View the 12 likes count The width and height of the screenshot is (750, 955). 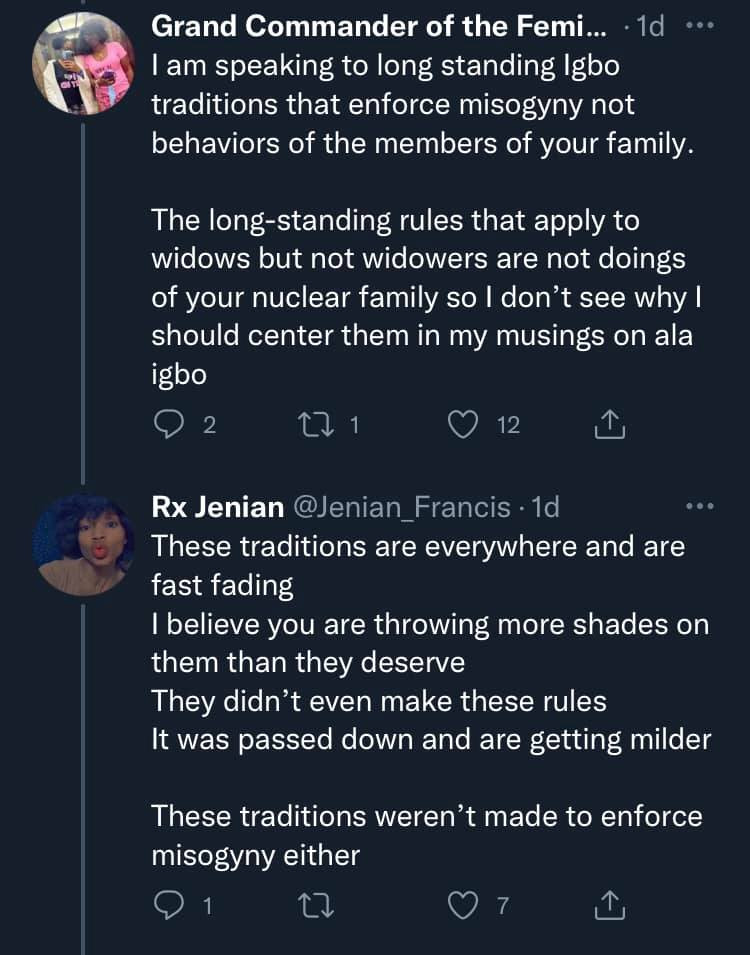508,425
